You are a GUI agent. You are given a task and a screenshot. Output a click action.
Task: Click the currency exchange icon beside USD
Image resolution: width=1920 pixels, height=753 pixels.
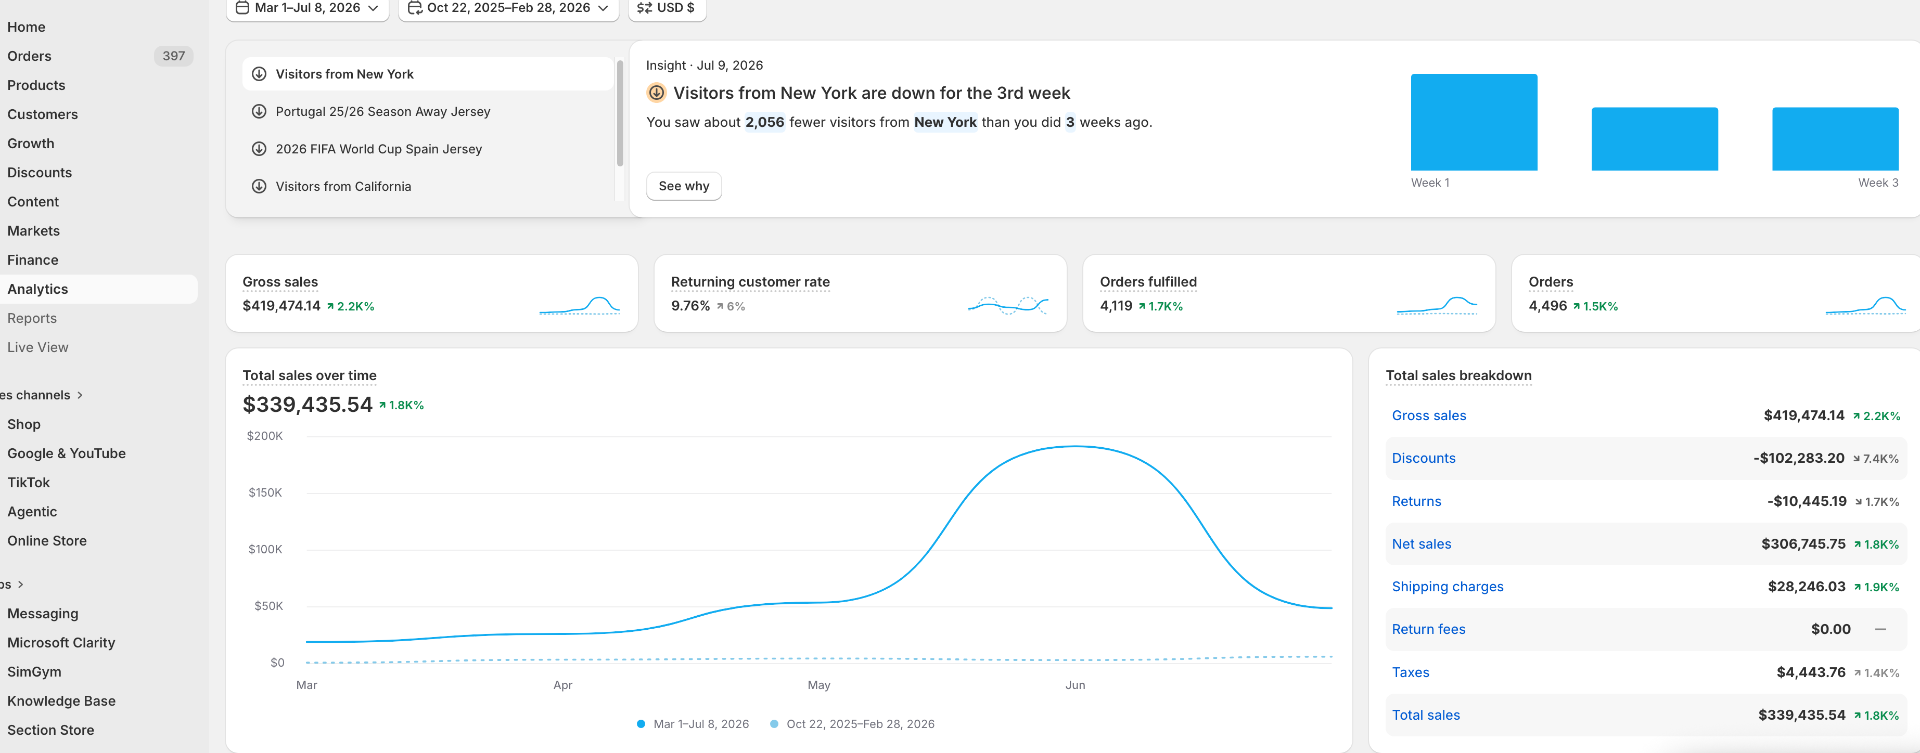[644, 7]
